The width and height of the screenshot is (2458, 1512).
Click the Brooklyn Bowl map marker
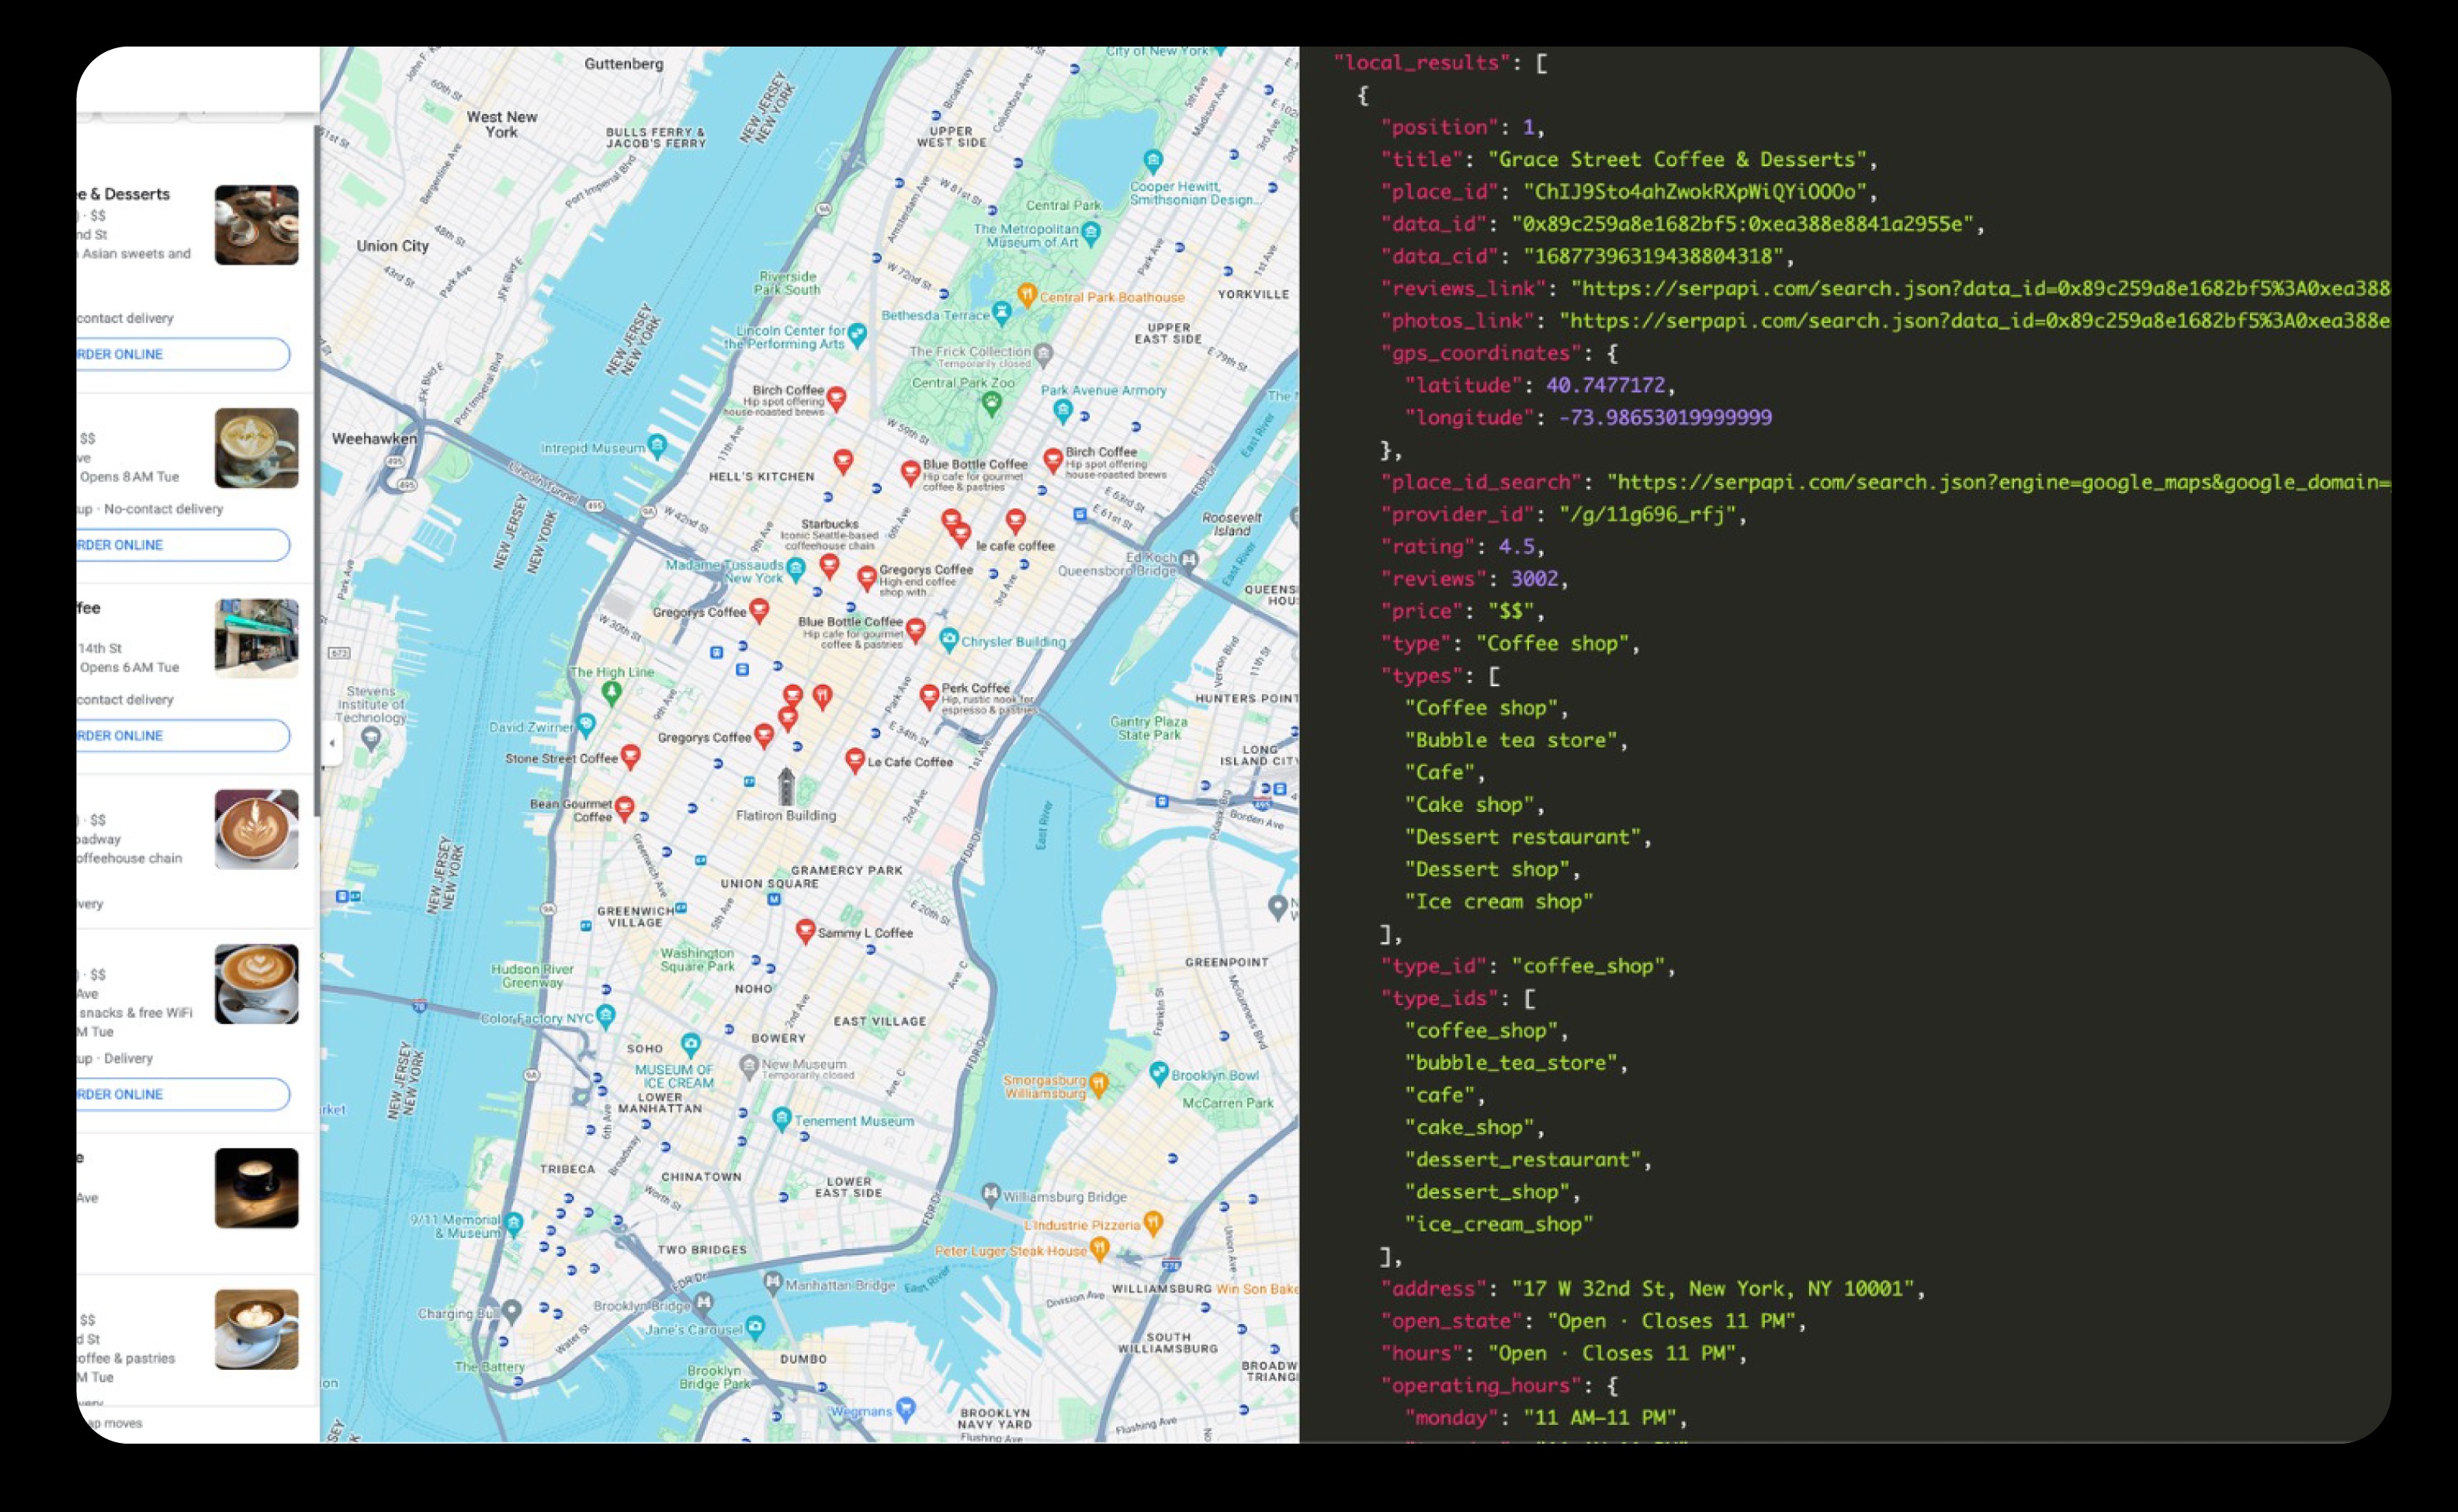tap(1159, 1073)
